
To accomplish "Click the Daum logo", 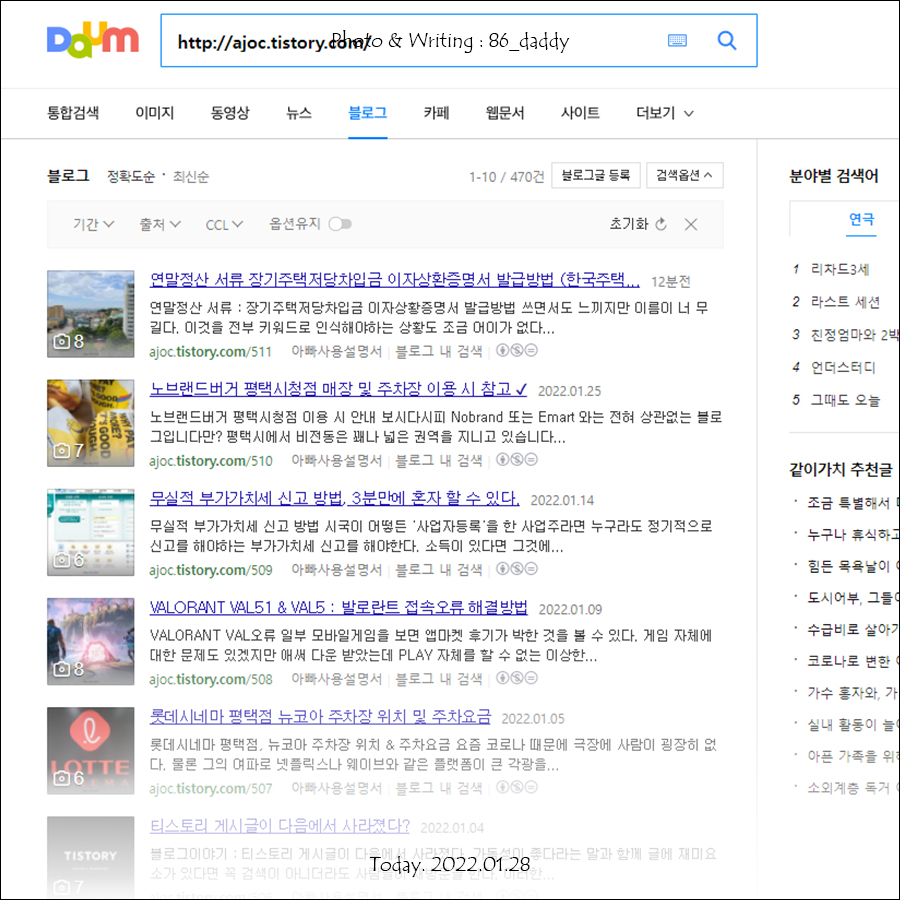I will click(92, 40).
